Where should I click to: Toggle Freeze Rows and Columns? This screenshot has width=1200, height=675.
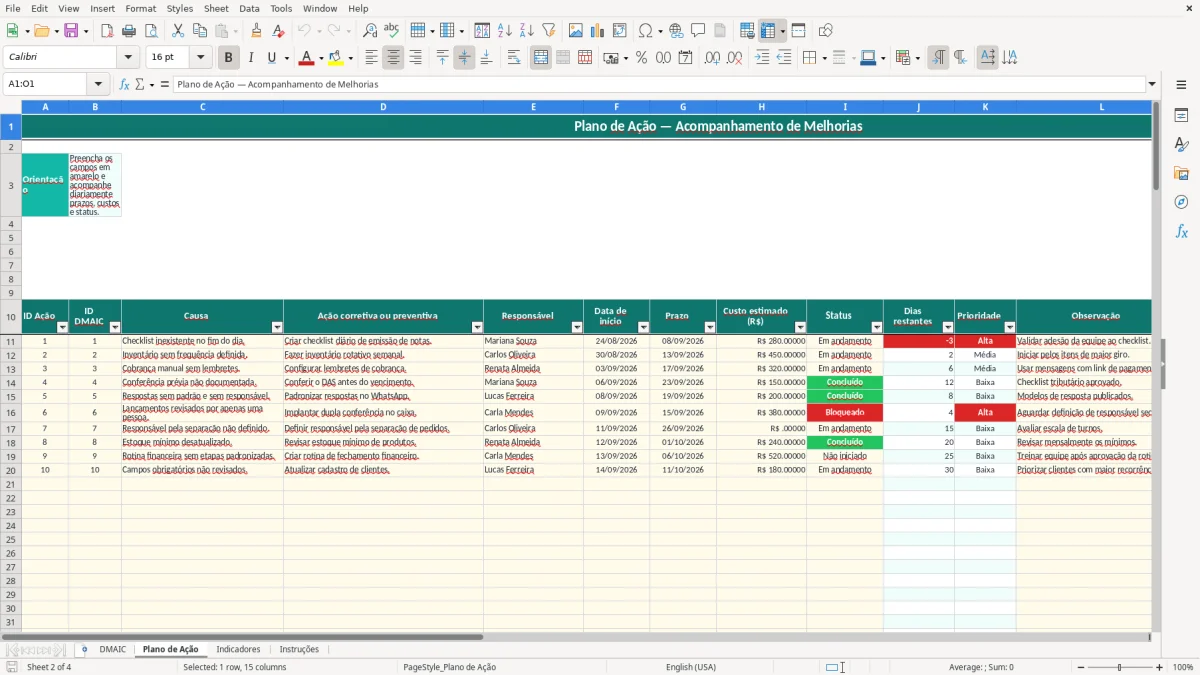coord(768,31)
